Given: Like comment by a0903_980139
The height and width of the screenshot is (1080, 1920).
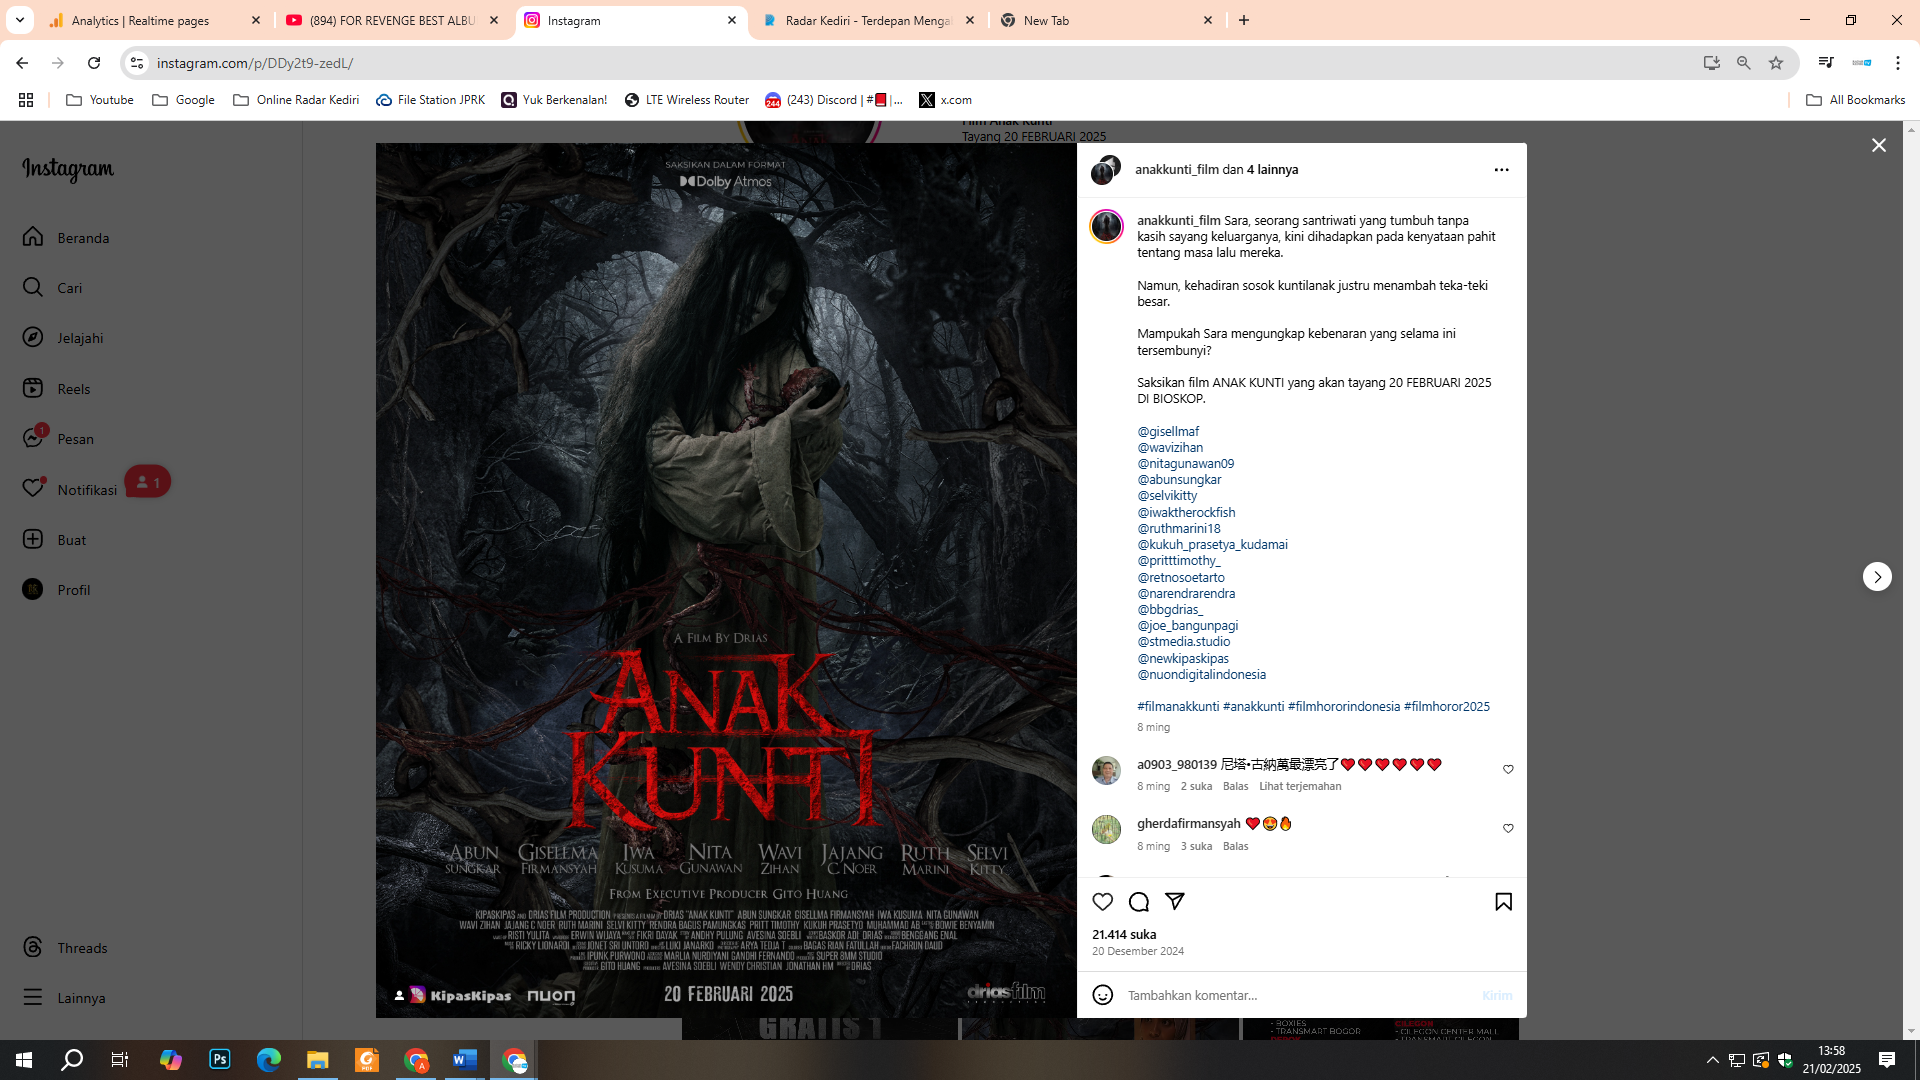Looking at the screenshot, I should point(1508,769).
